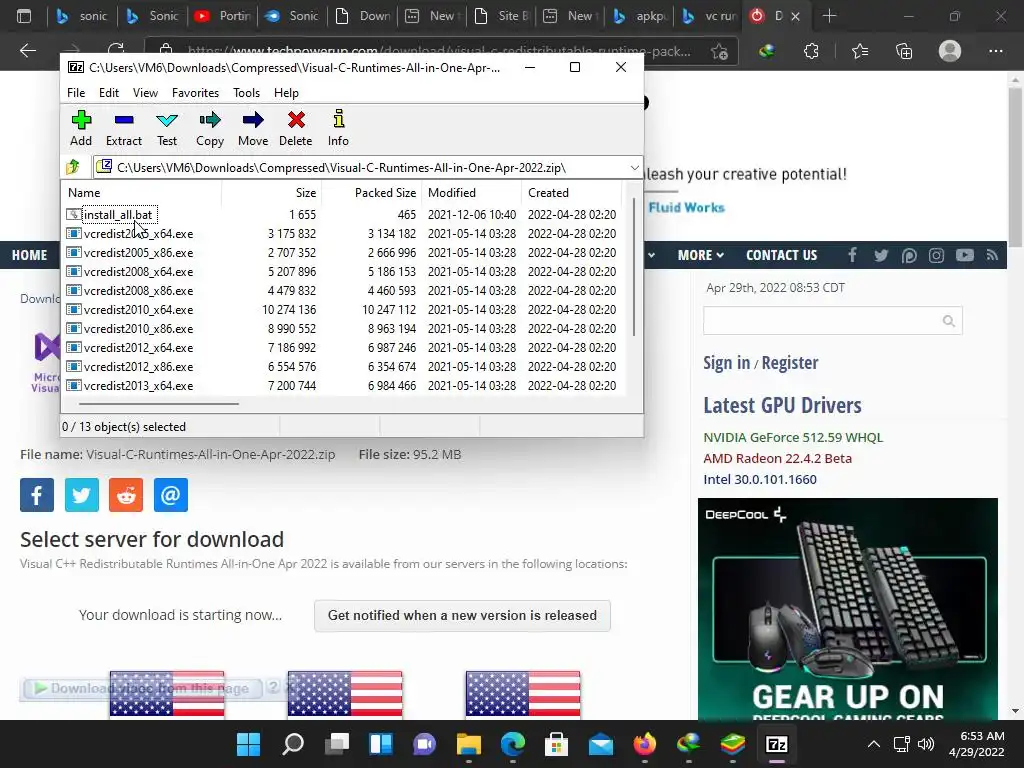Open the Register link

click(790, 362)
